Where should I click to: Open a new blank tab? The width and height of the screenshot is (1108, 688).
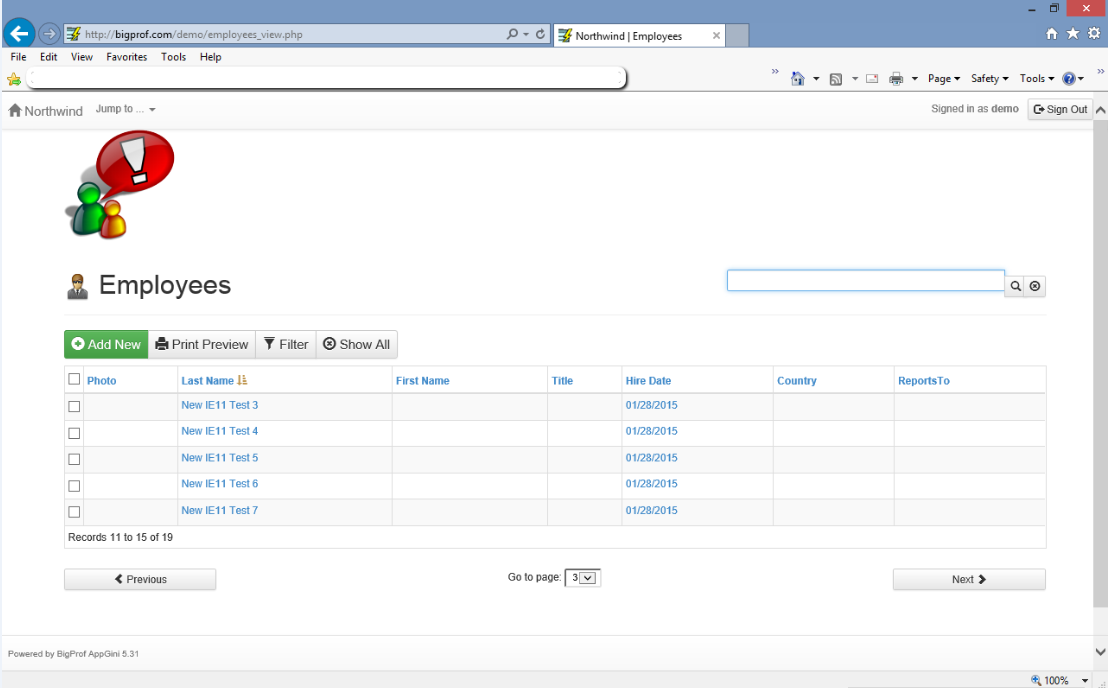(737, 35)
